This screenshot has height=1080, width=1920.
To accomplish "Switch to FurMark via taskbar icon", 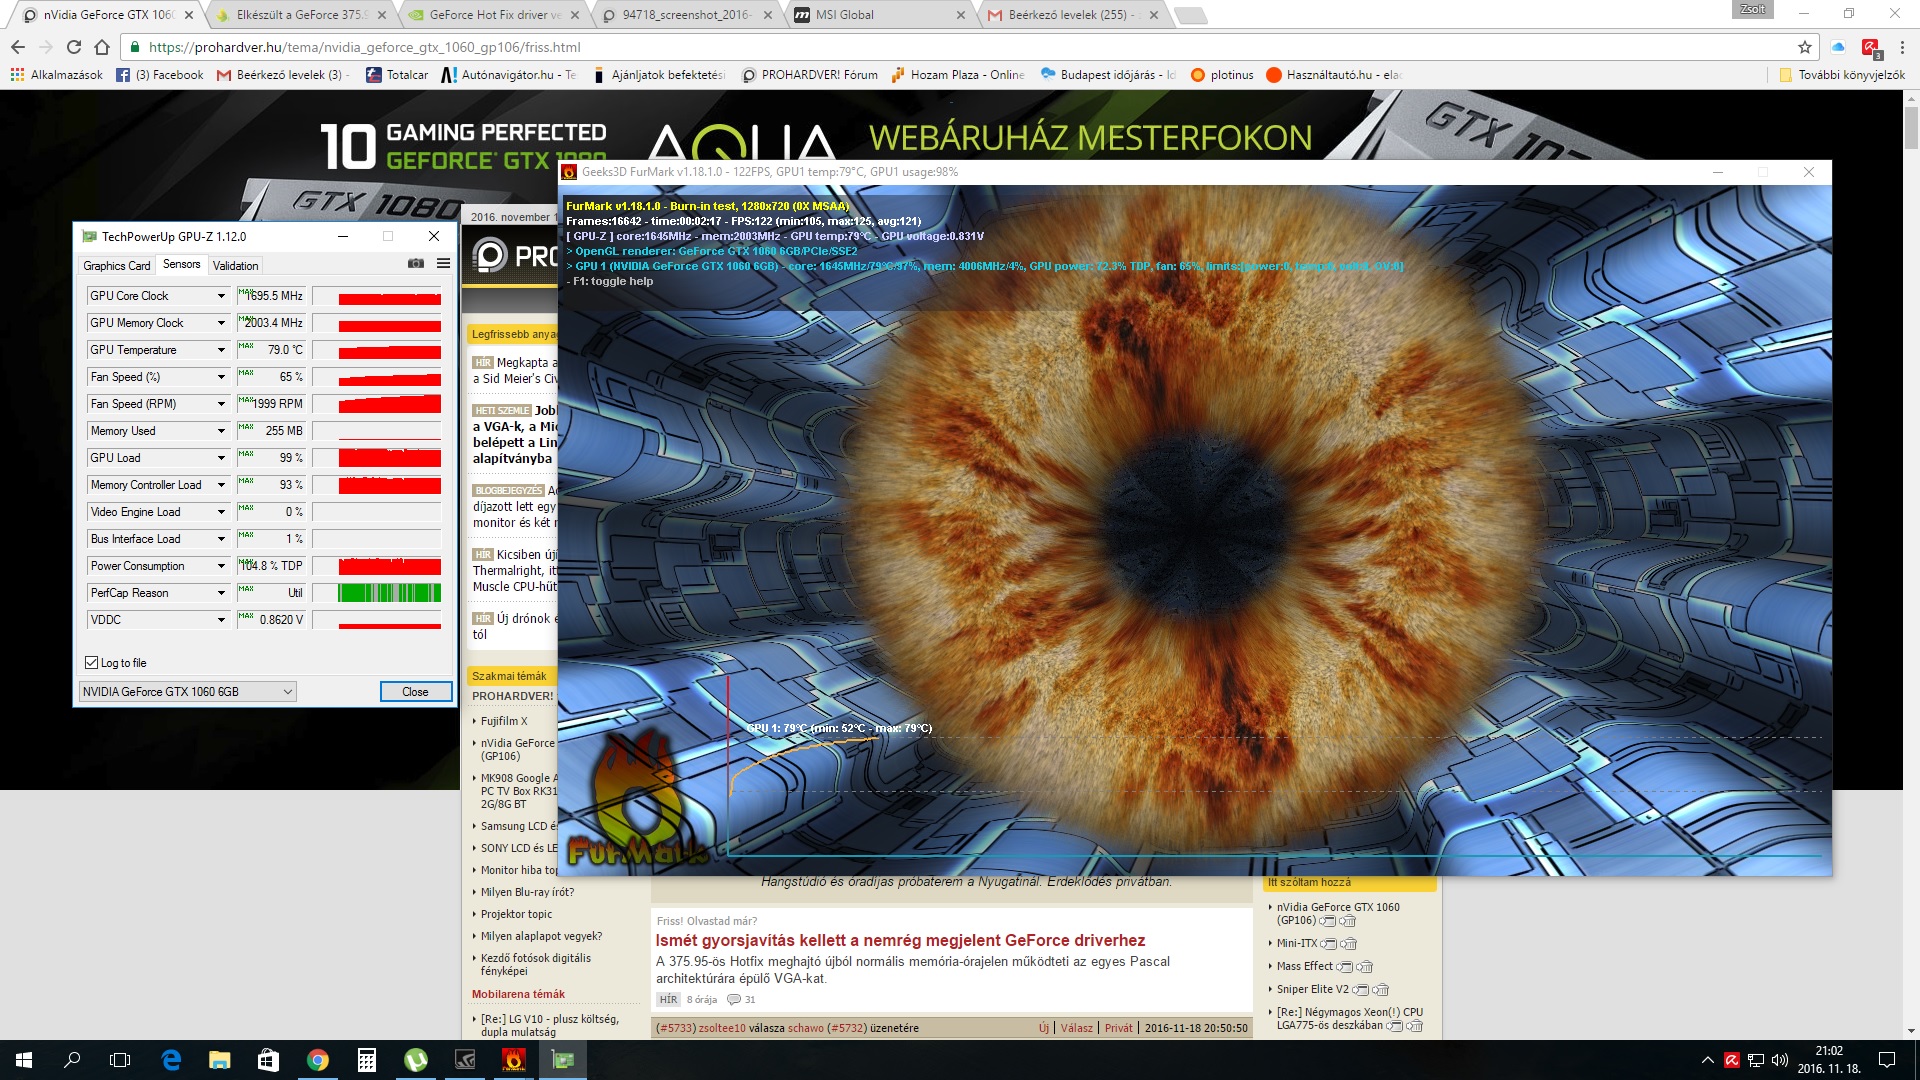I will click(513, 1060).
